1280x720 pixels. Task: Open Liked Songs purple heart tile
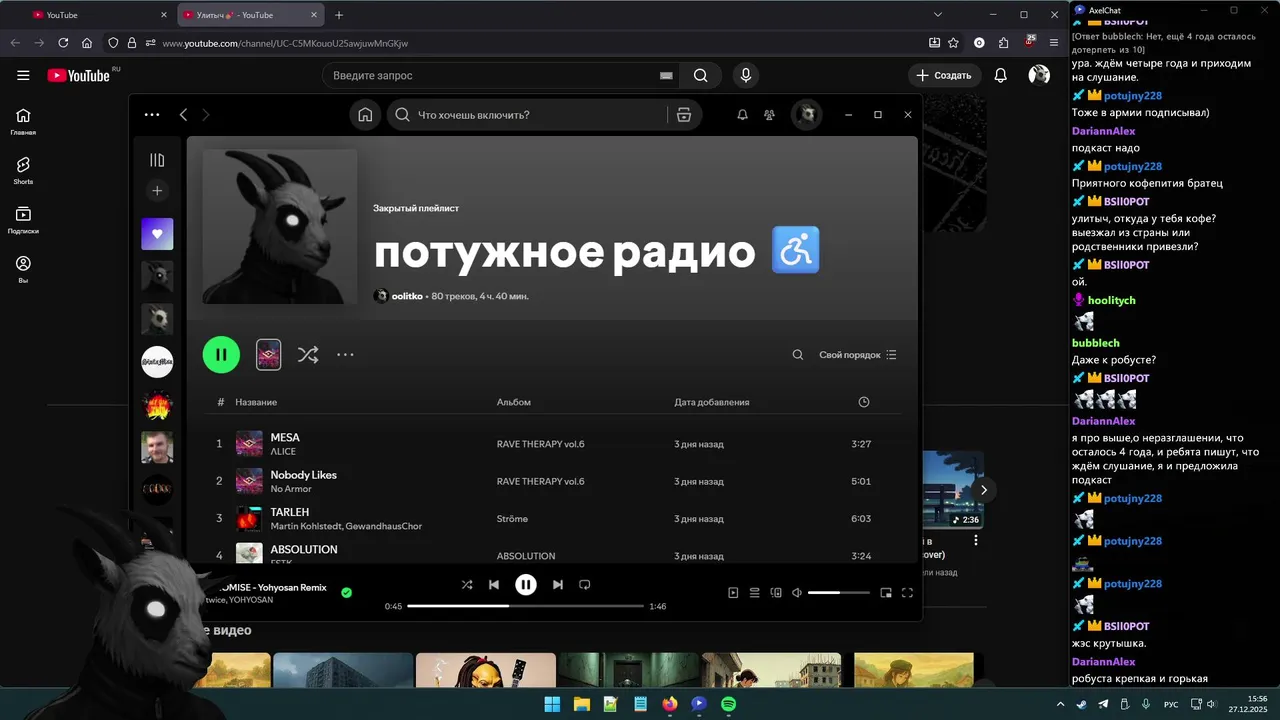coord(157,234)
